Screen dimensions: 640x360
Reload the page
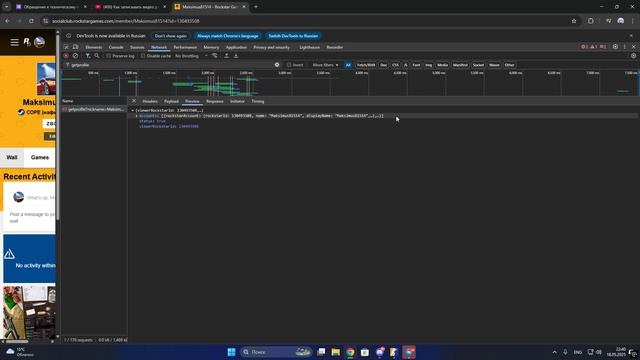point(31,21)
